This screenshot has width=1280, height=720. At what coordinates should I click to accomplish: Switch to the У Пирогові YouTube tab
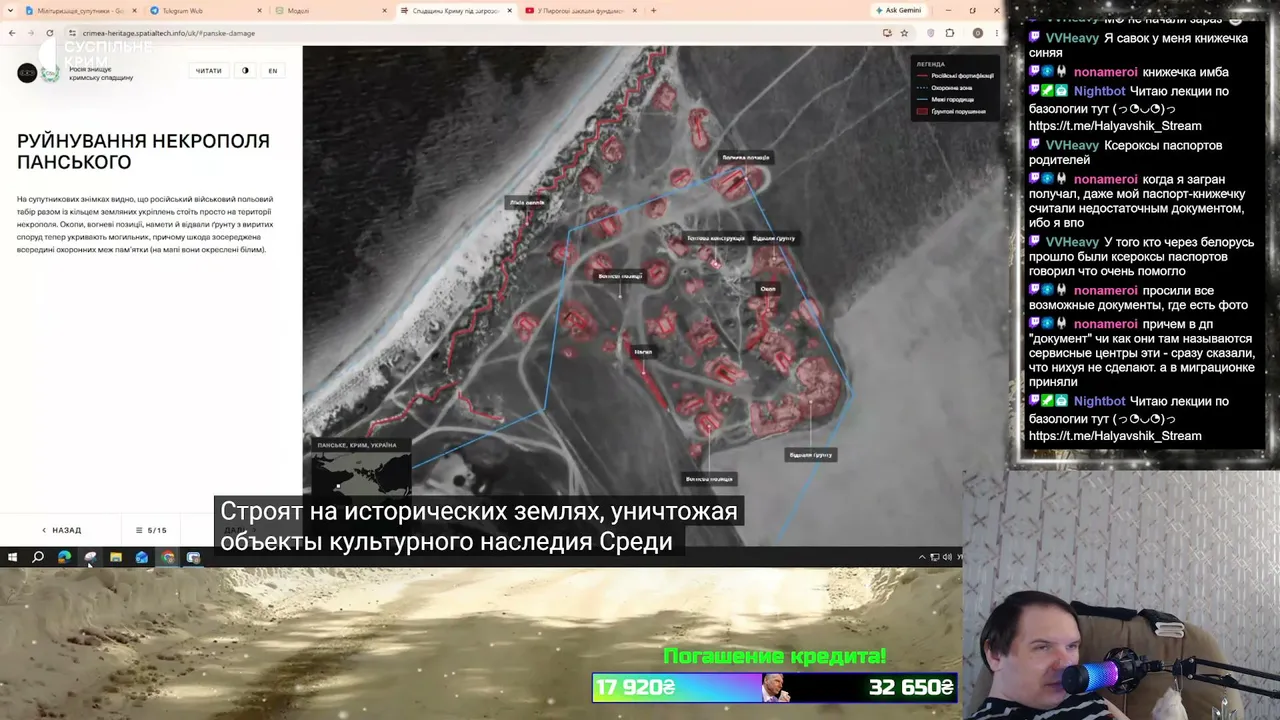coord(580,11)
